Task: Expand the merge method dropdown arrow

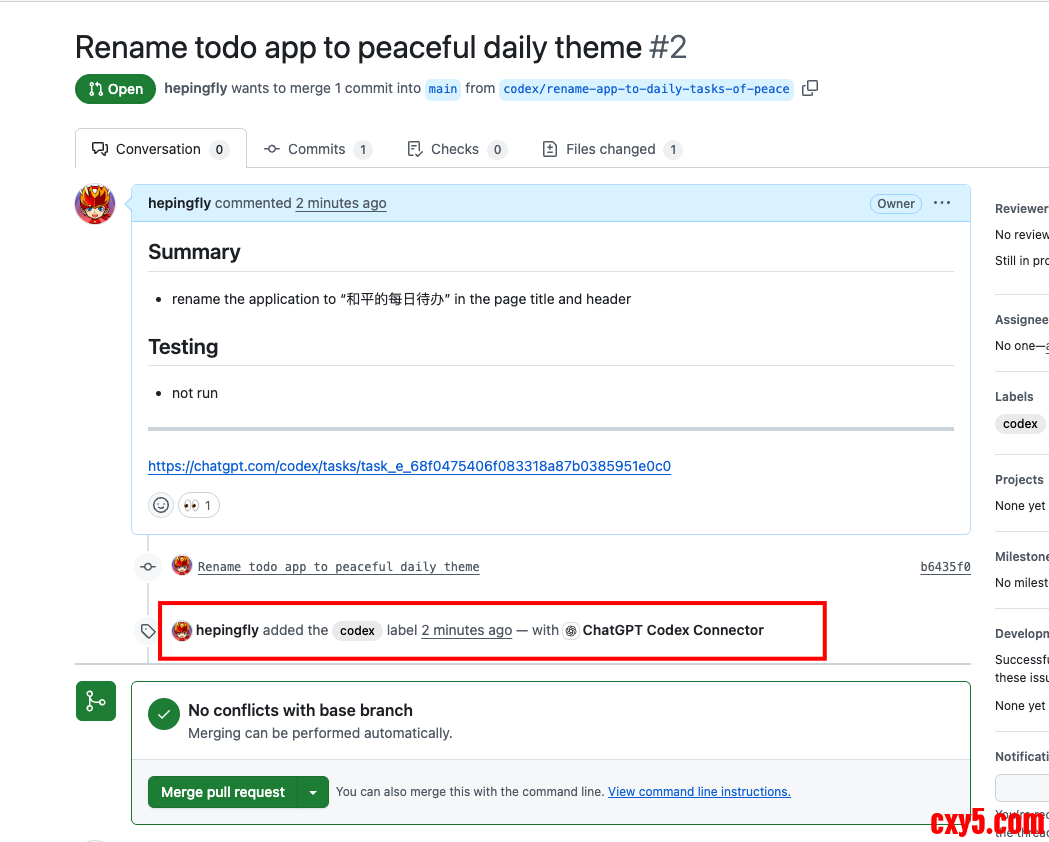Action: coord(313,792)
